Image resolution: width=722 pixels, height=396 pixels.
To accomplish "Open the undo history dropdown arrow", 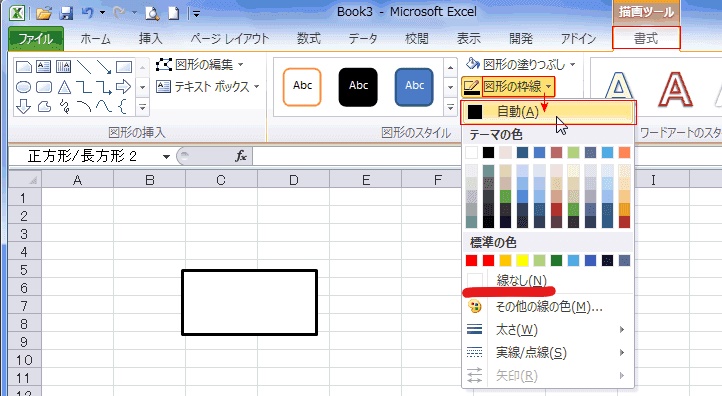I will point(102,13).
